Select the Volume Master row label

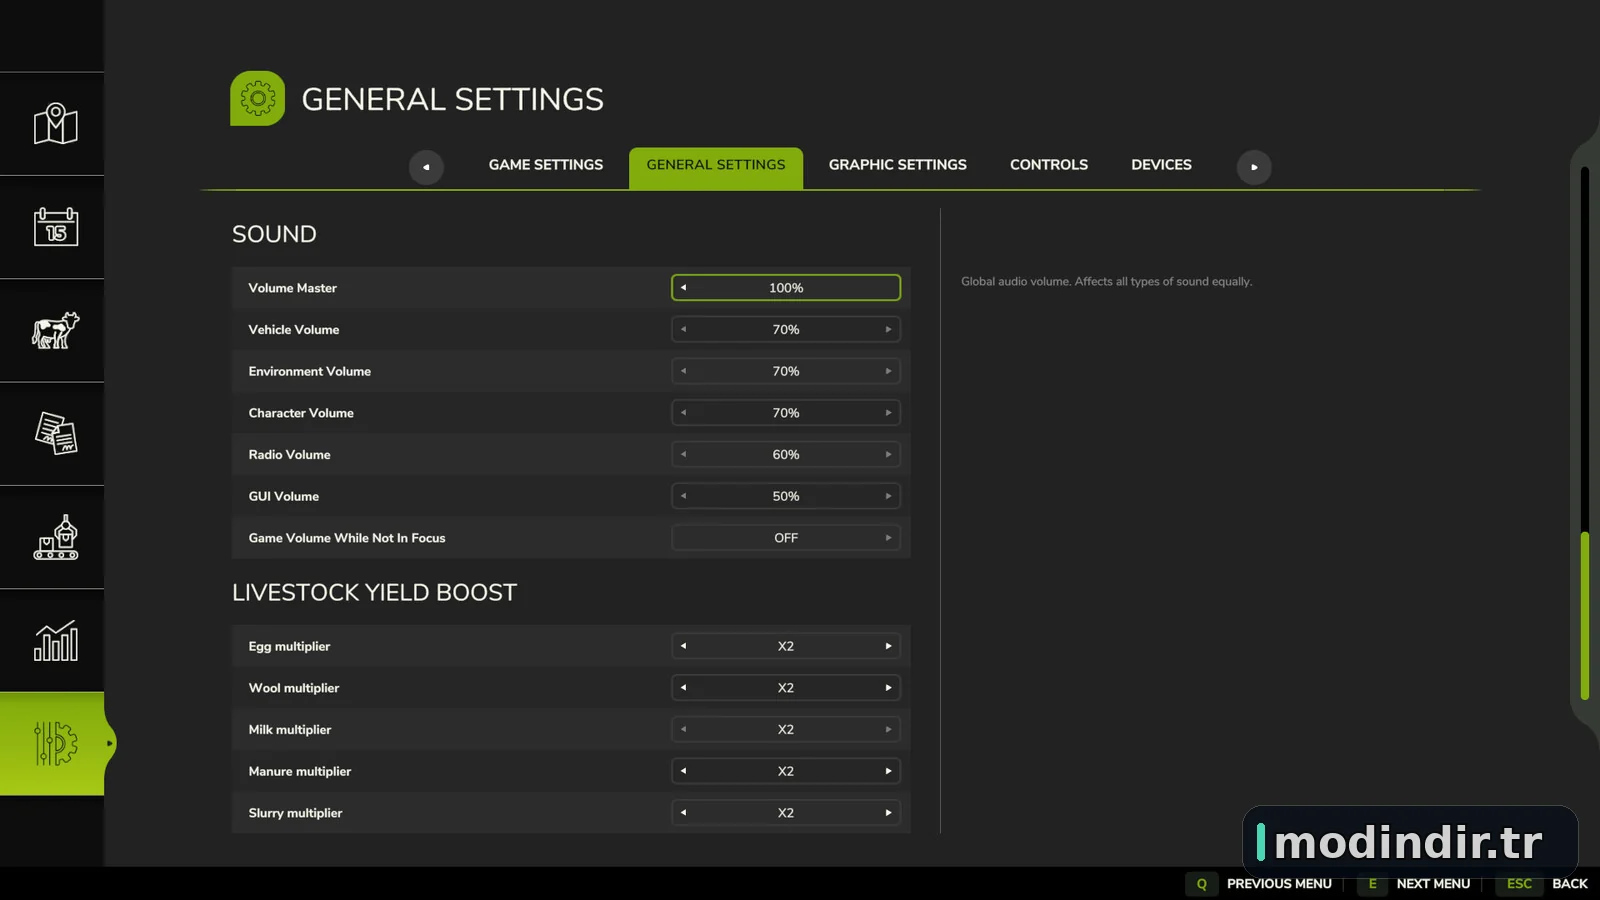click(292, 288)
